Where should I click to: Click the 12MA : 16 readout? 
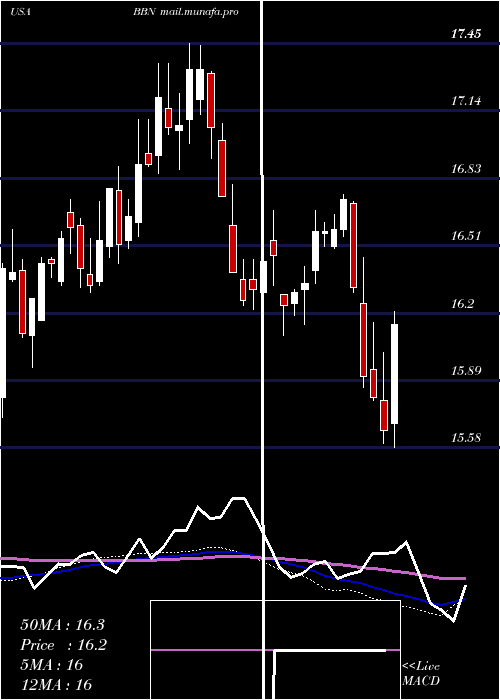[x=56, y=684]
